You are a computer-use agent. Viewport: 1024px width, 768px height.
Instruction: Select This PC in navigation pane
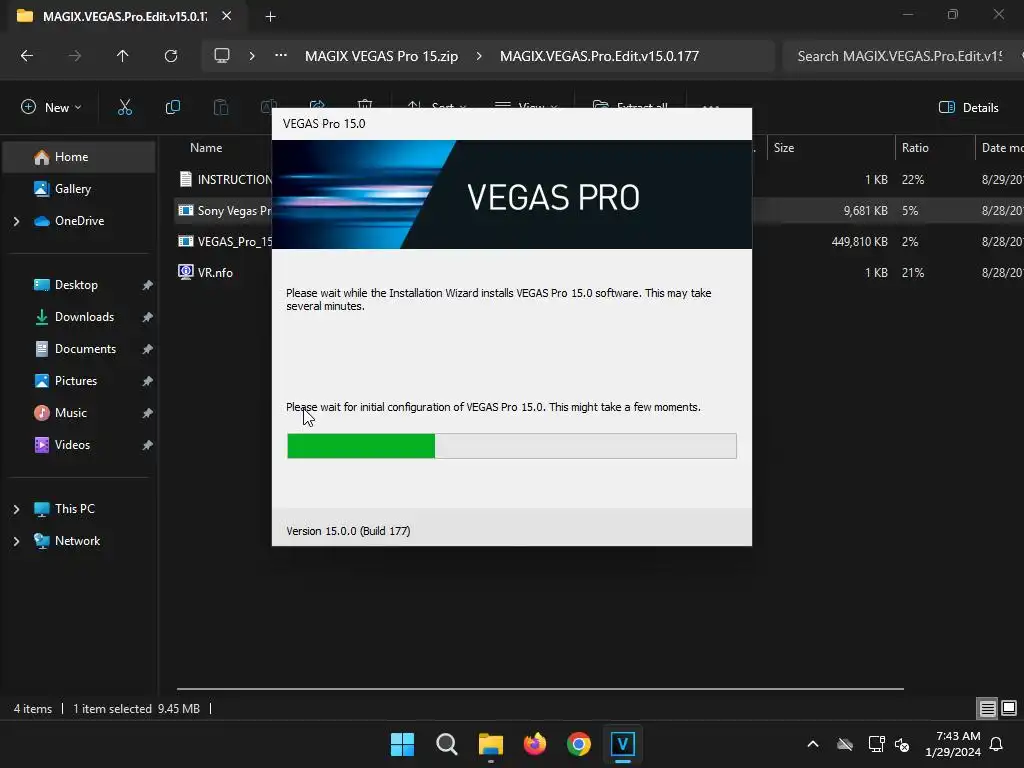tap(74, 509)
